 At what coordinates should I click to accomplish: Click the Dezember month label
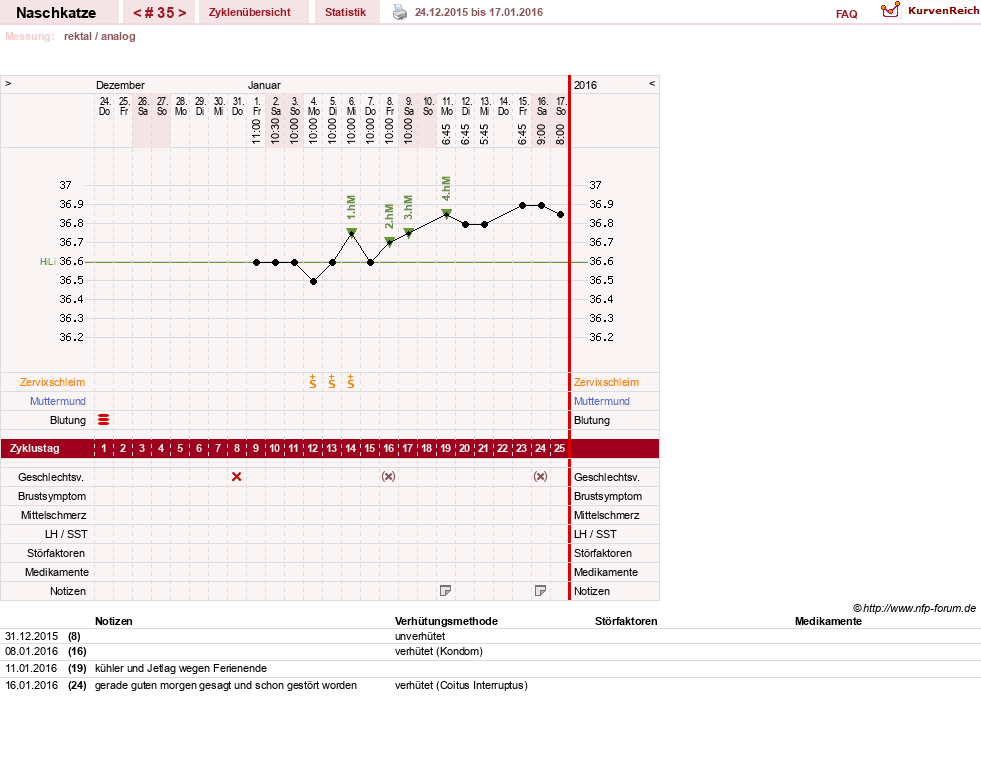(120, 85)
